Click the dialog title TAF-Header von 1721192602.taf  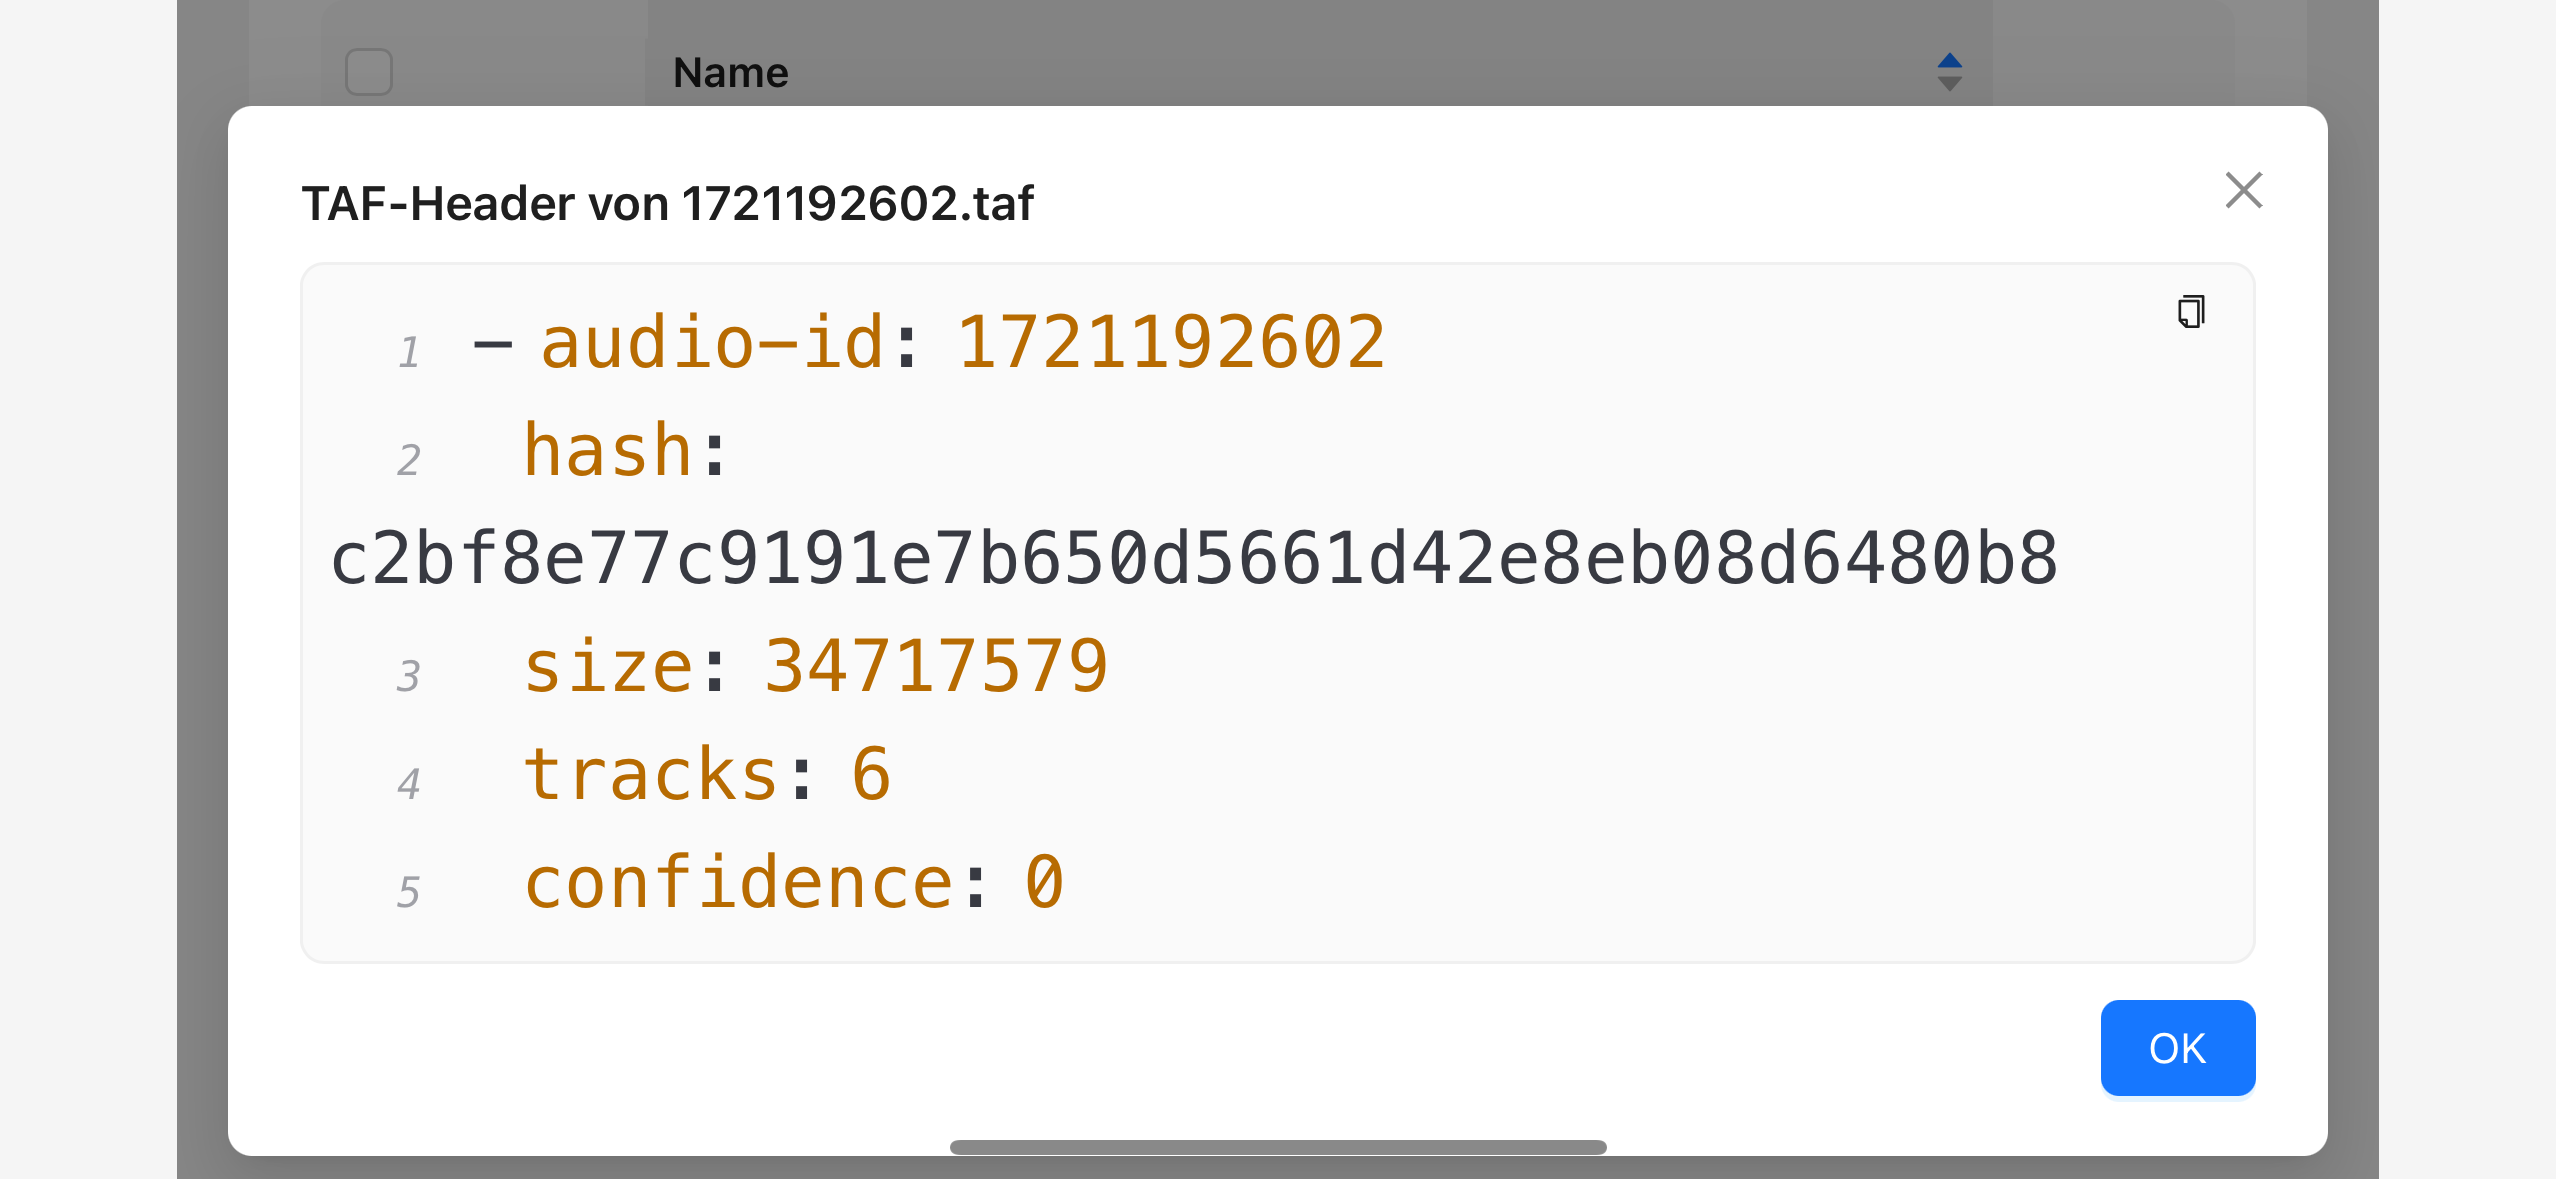point(668,204)
